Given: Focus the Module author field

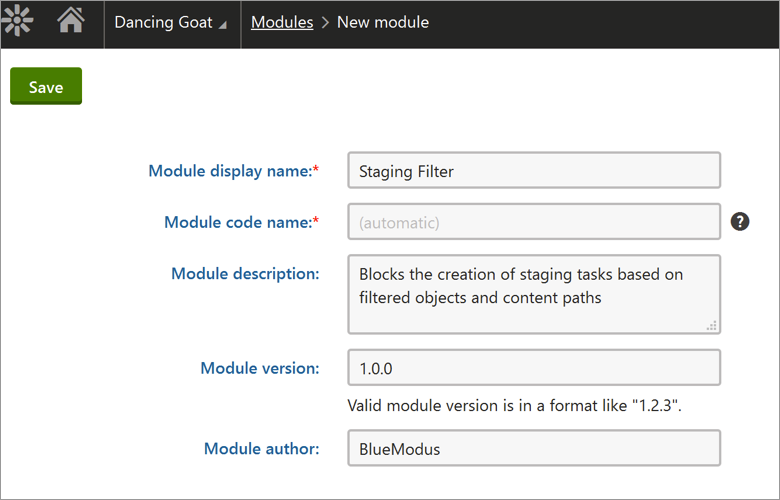Looking at the screenshot, I should click(x=534, y=449).
